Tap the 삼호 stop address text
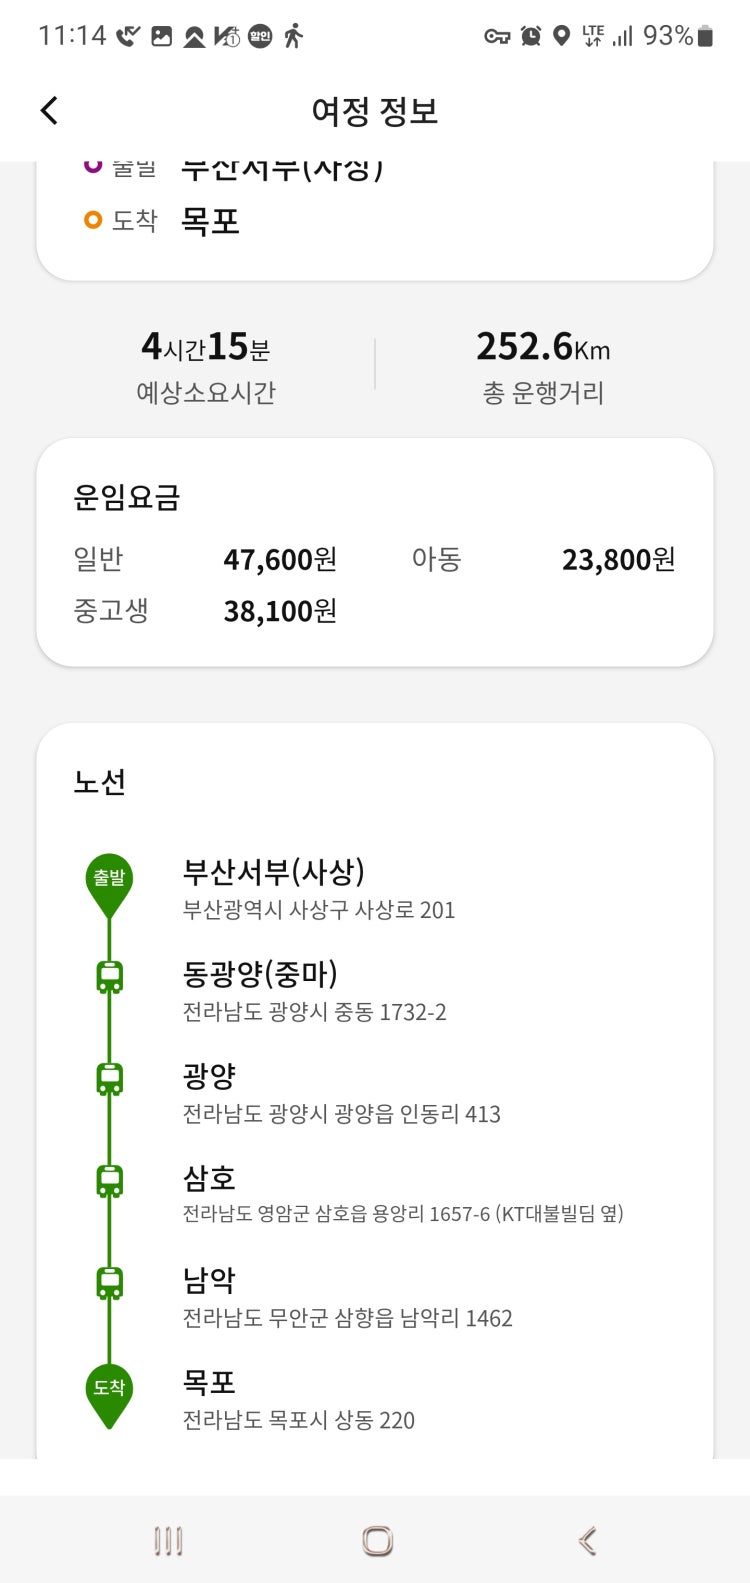This screenshot has height=1583, width=750. pos(402,1214)
